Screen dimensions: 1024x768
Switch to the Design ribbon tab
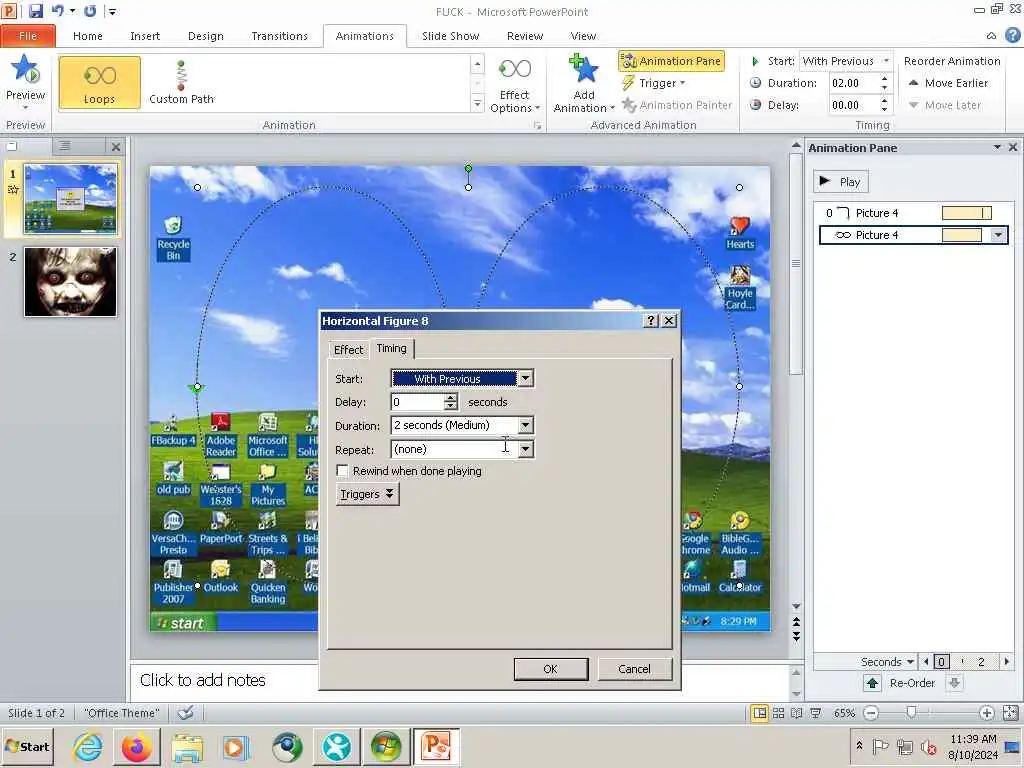pyautogui.click(x=205, y=36)
